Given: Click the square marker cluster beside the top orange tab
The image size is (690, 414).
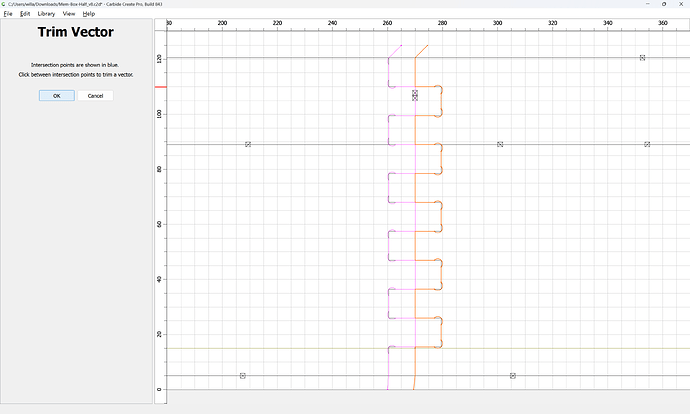Looking at the screenshot, I should pyautogui.click(x=415, y=95).
